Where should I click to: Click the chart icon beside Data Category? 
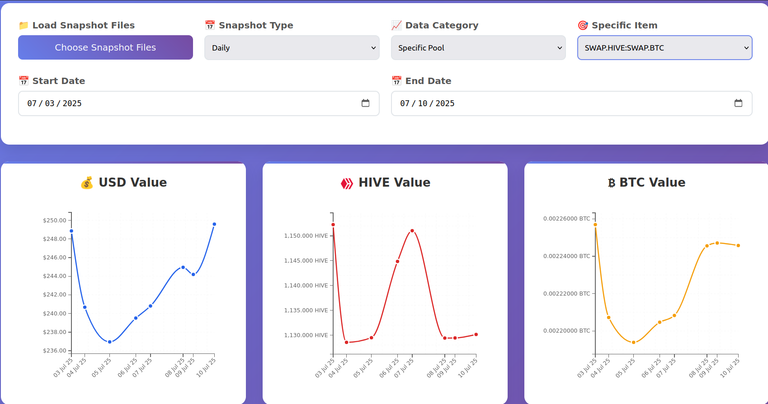(396, 25)
